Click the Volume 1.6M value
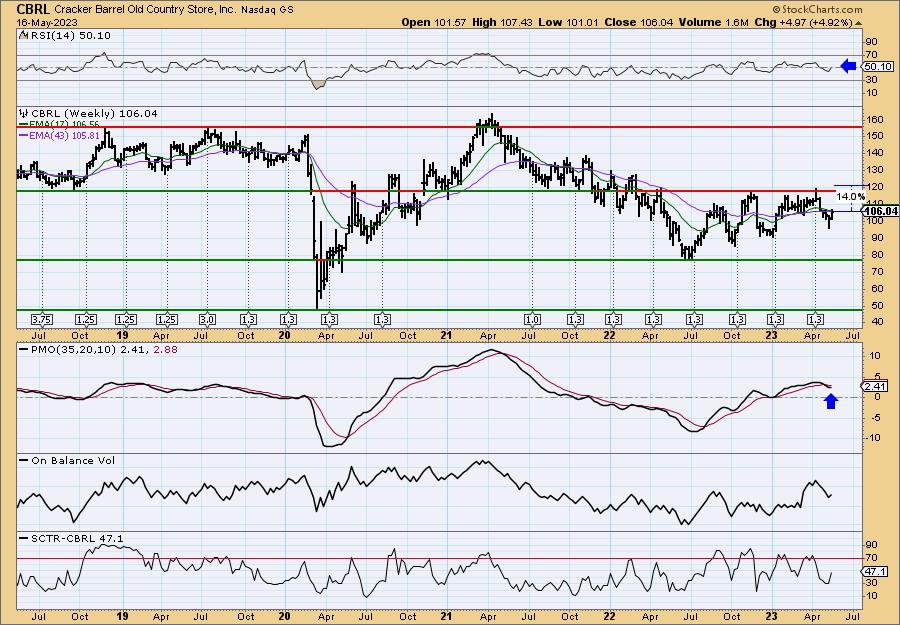The image size is (900, 625). tap(713, 22)
